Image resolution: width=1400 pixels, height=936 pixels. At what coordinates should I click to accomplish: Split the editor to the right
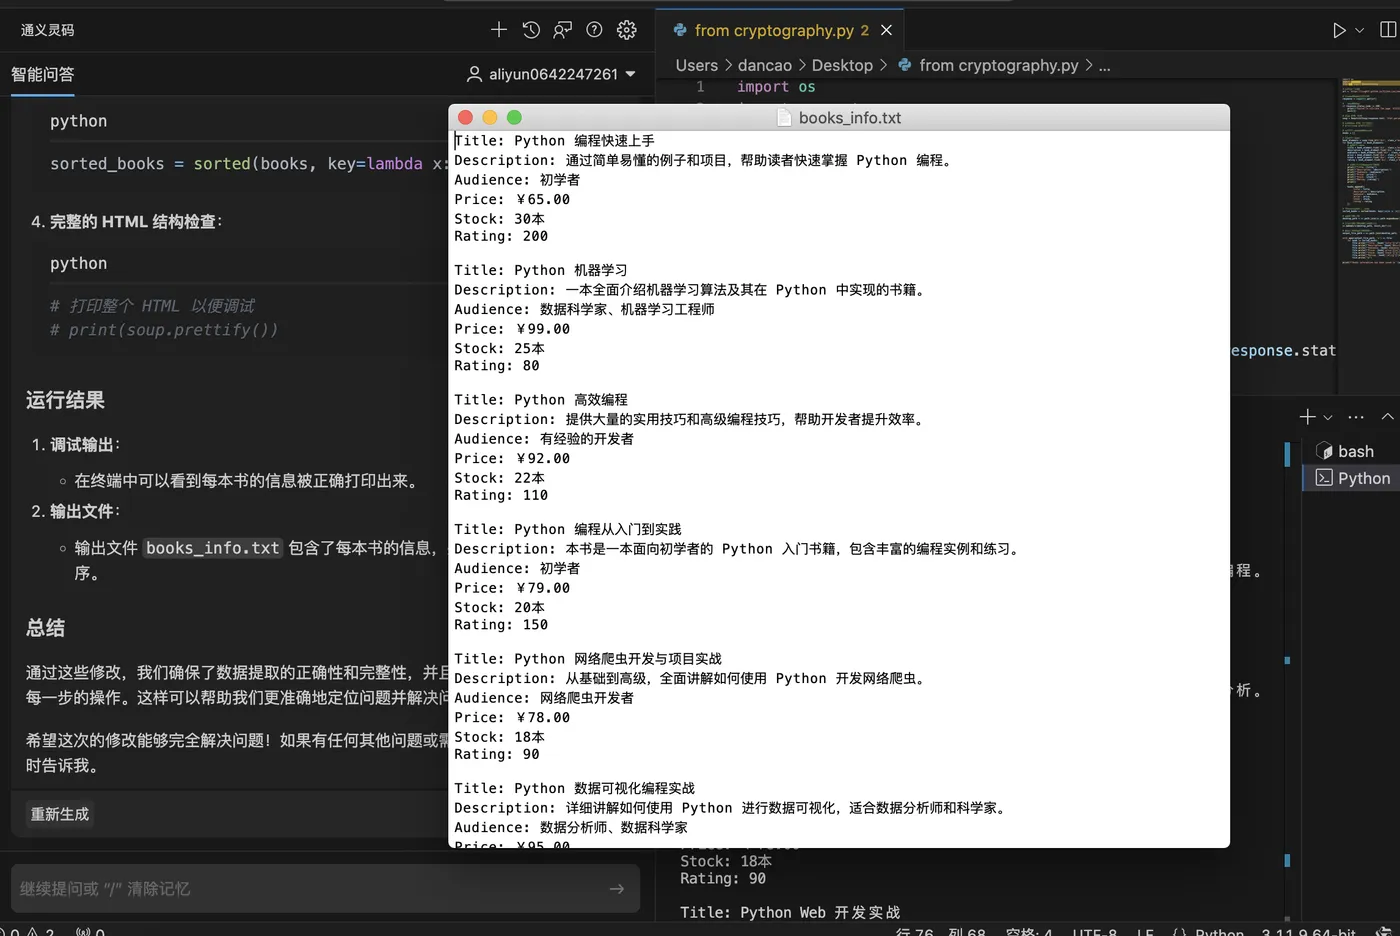1388,30
